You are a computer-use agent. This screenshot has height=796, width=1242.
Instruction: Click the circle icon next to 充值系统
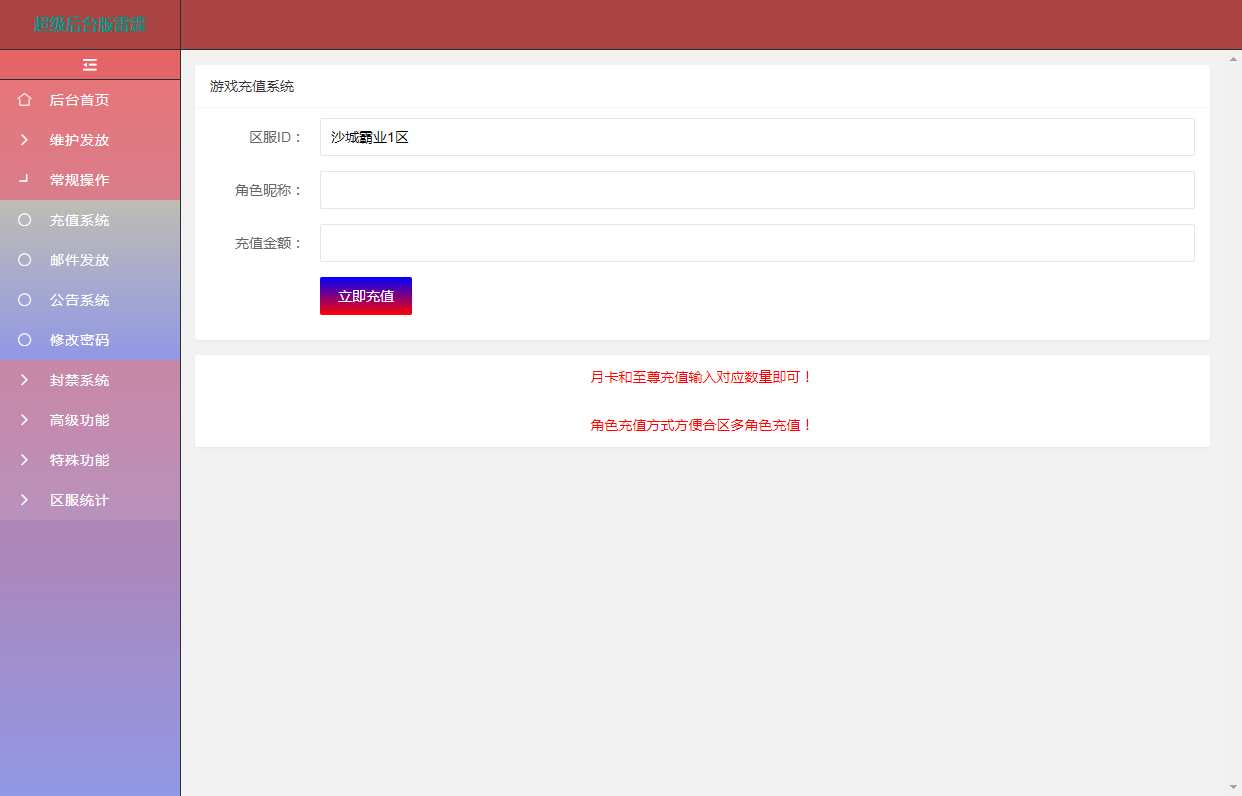pos(24,220)
